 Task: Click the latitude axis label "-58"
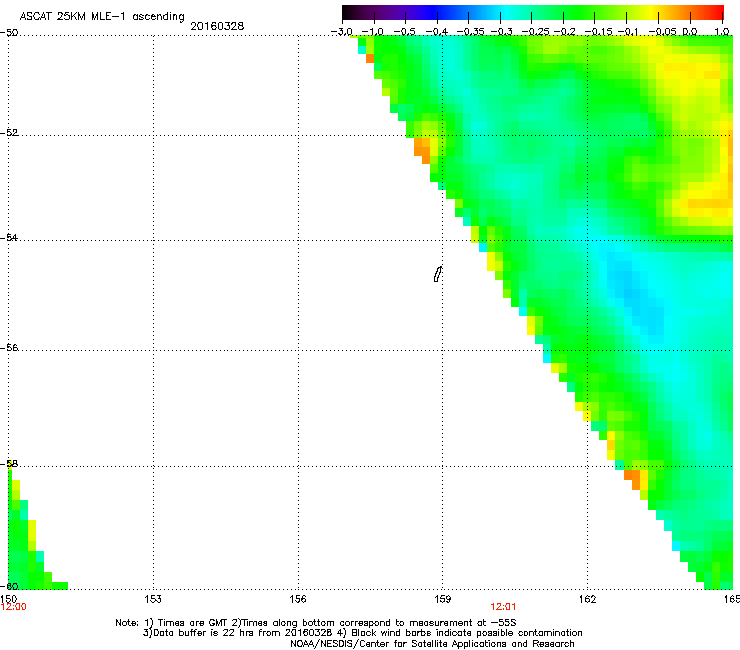(x=9, y=464)
